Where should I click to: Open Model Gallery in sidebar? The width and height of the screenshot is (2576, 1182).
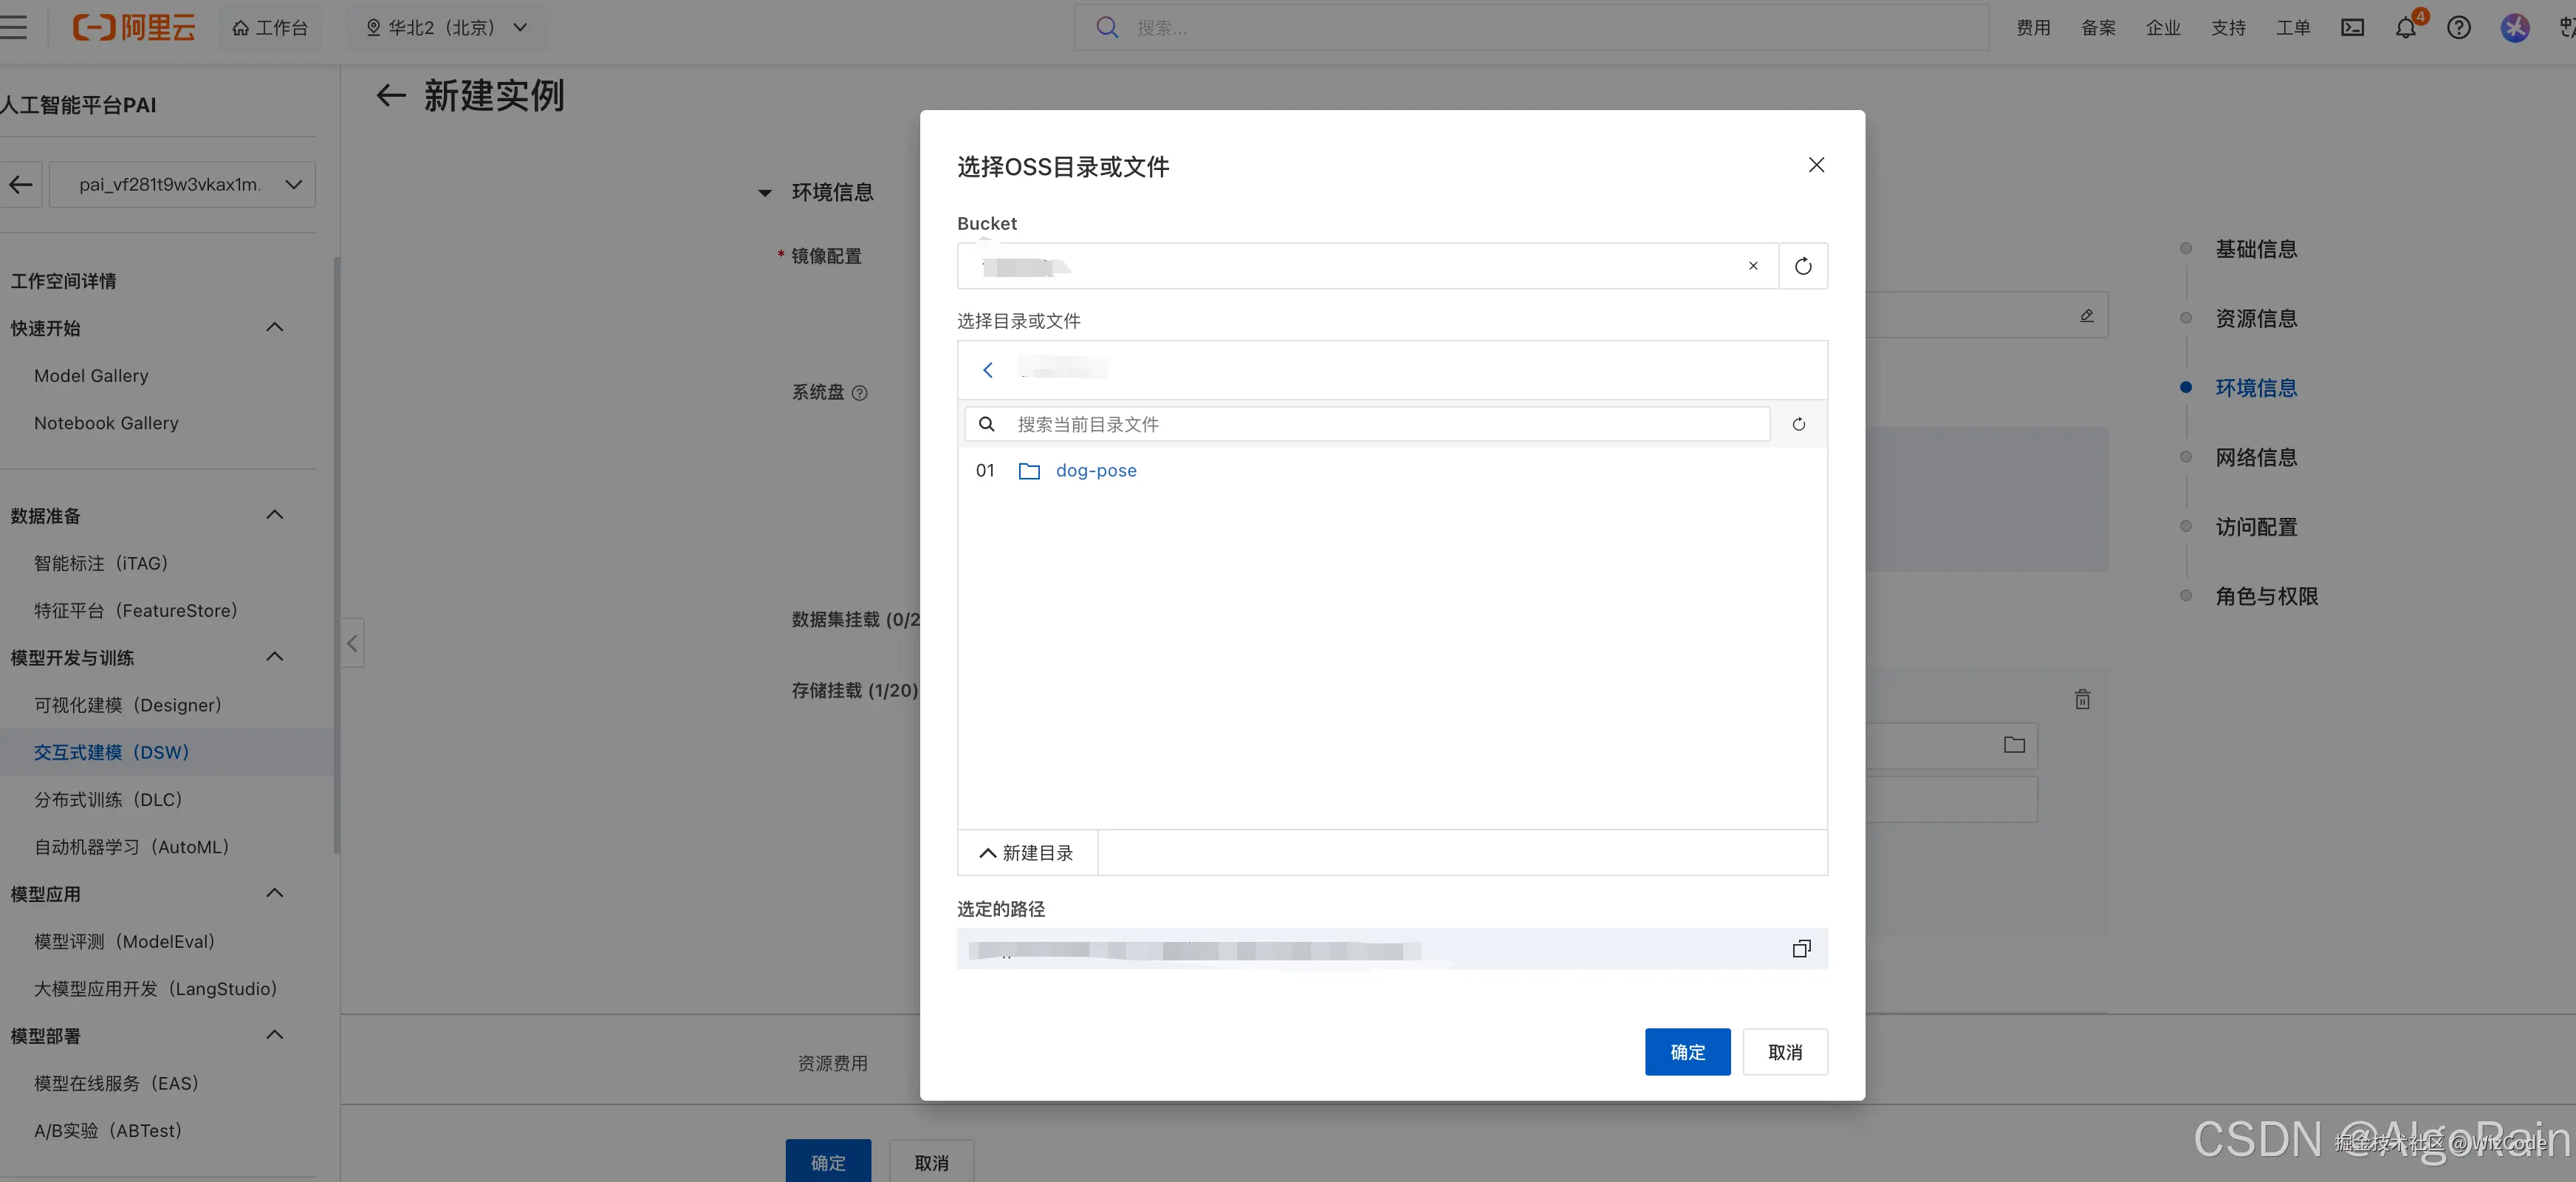coord(91,376)
